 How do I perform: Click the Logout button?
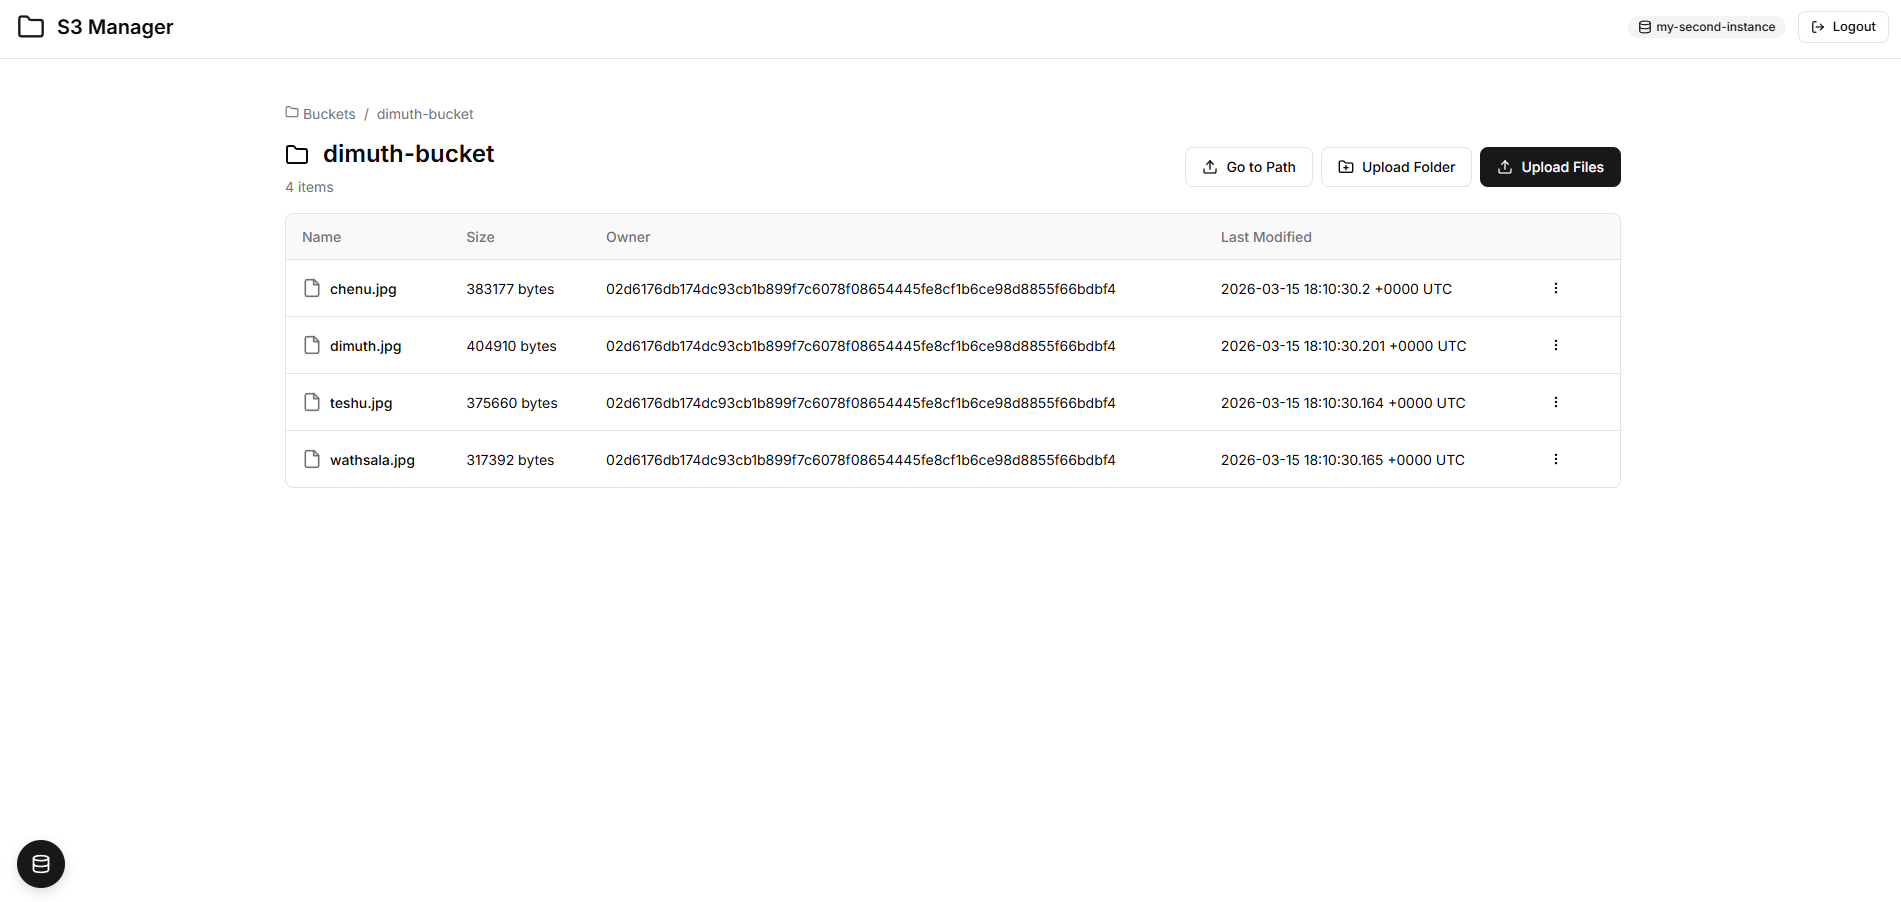pos(1842,26)
